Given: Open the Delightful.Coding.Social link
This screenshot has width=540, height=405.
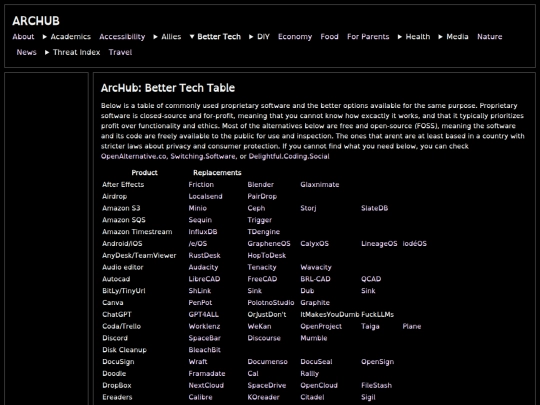Looking at the screenshot, I should [289, 156].
